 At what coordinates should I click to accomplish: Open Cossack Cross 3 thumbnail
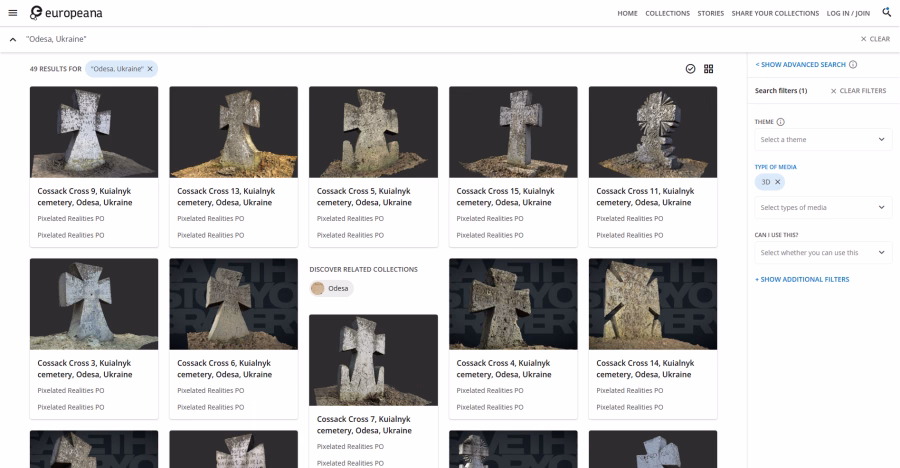[x=94, y=304]
